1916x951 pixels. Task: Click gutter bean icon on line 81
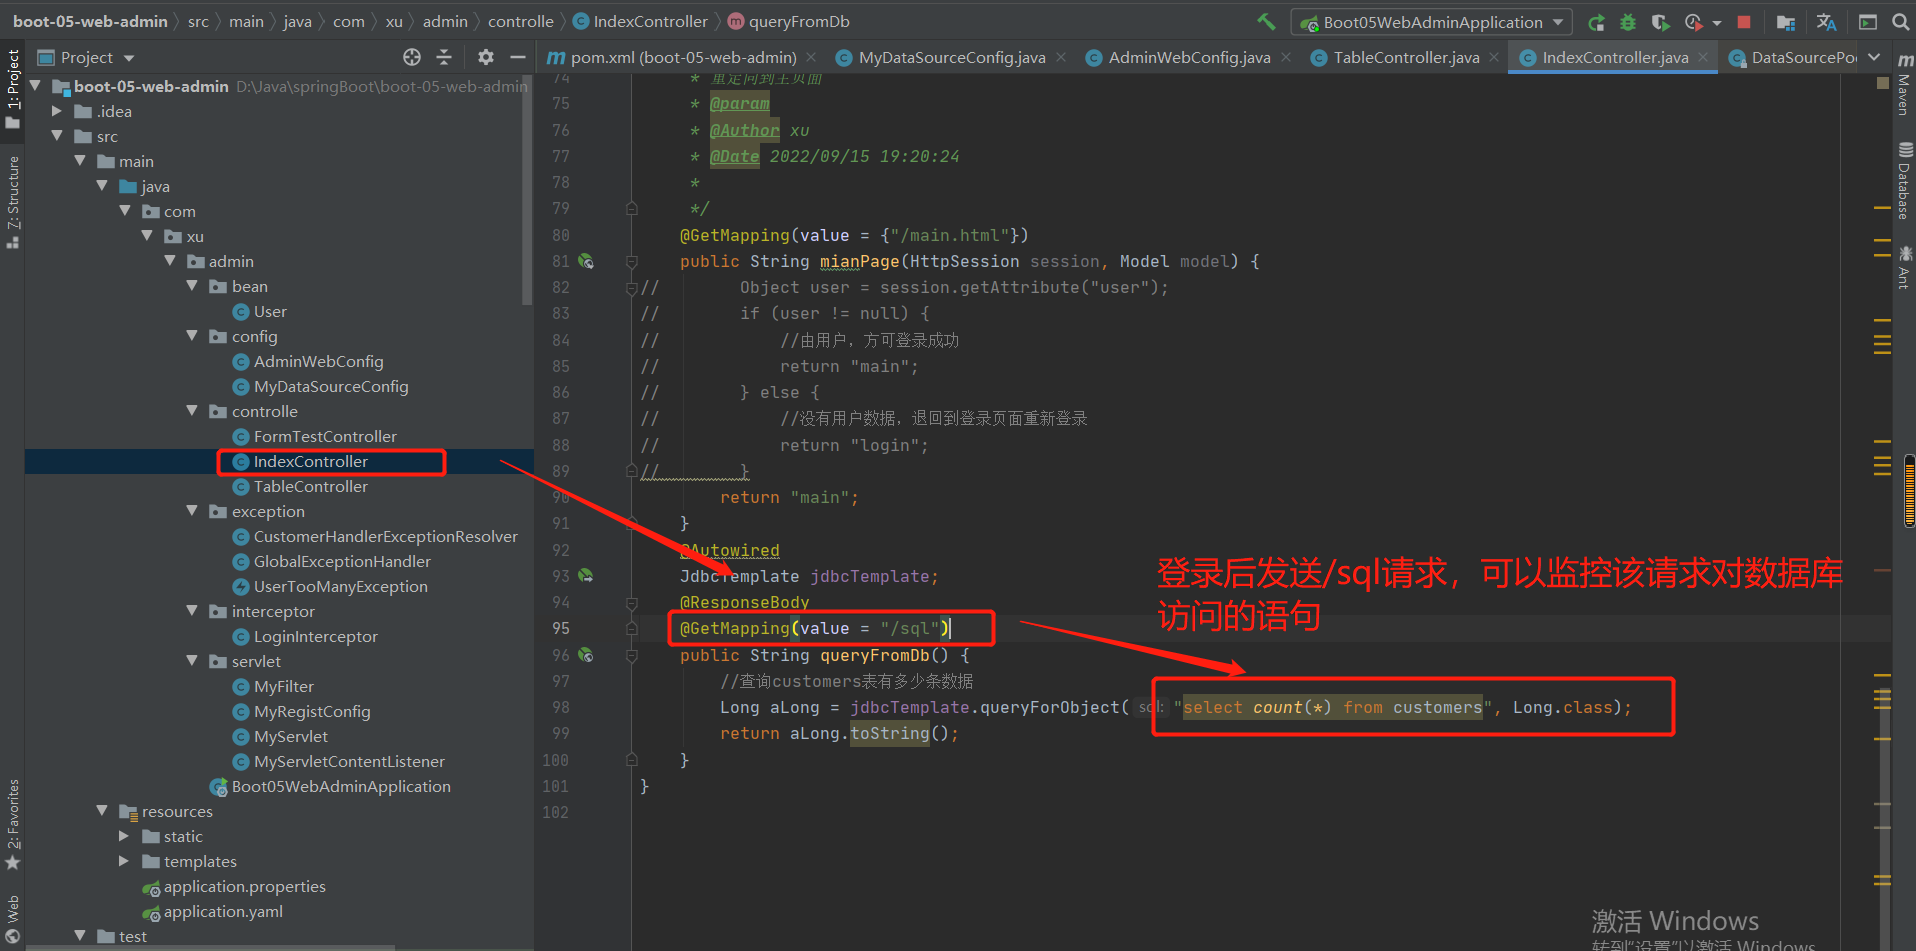pyautogui.click(x=586, y=261)
